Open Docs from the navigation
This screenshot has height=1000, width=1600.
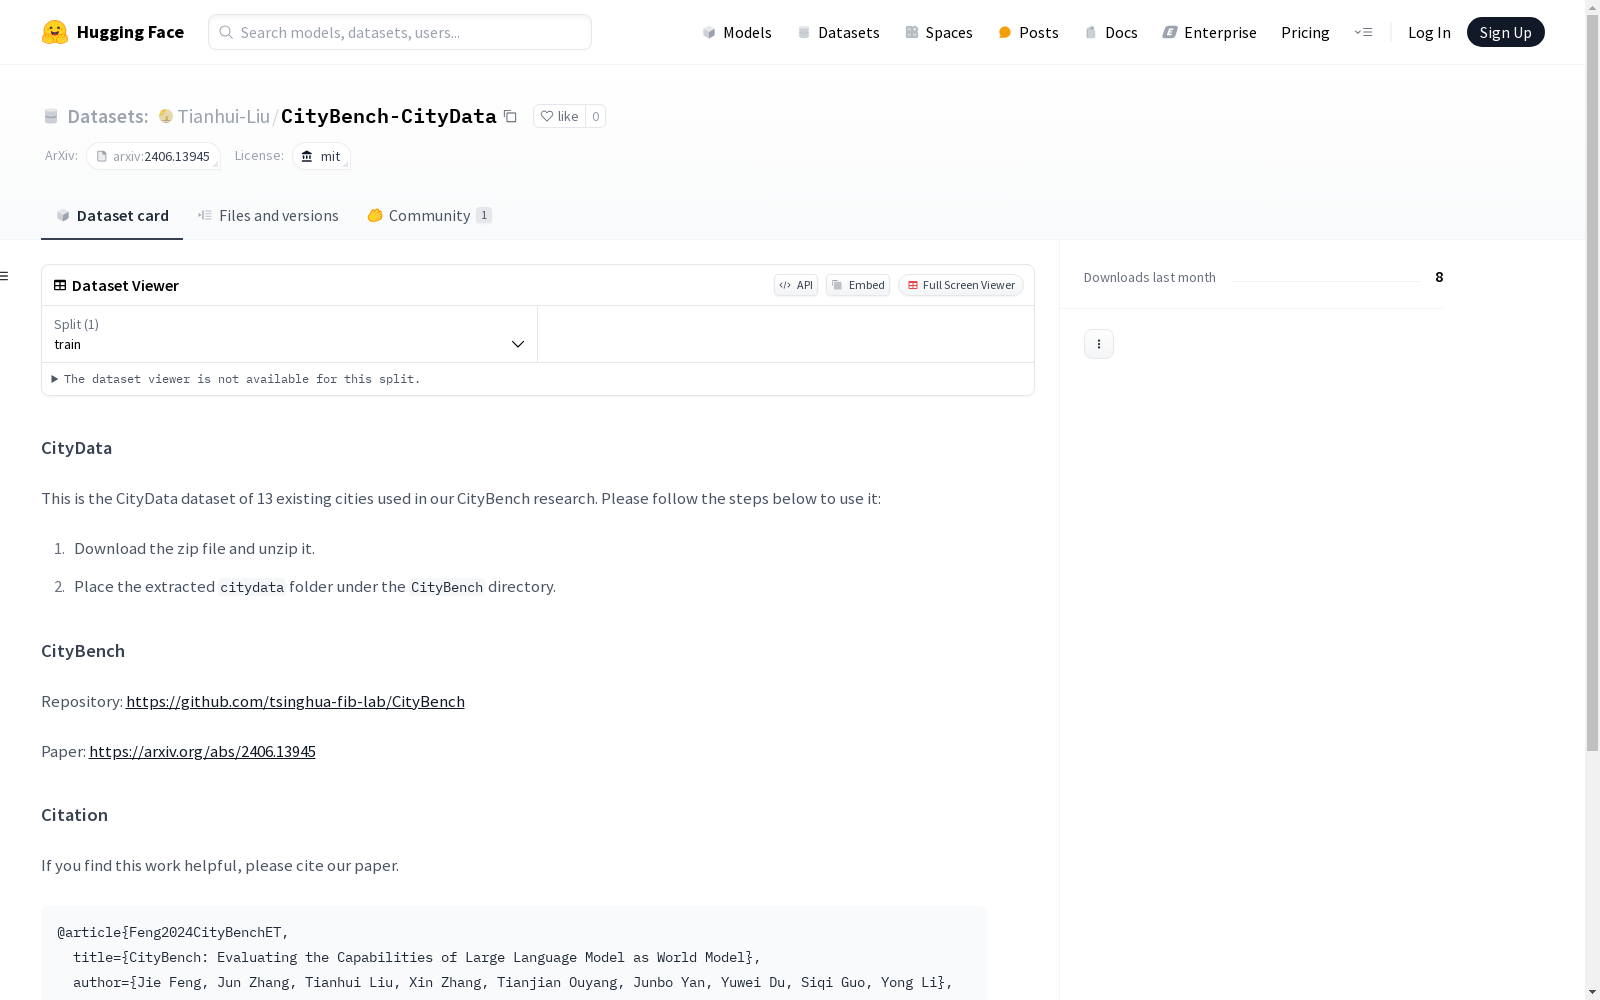click(1111, 32)
